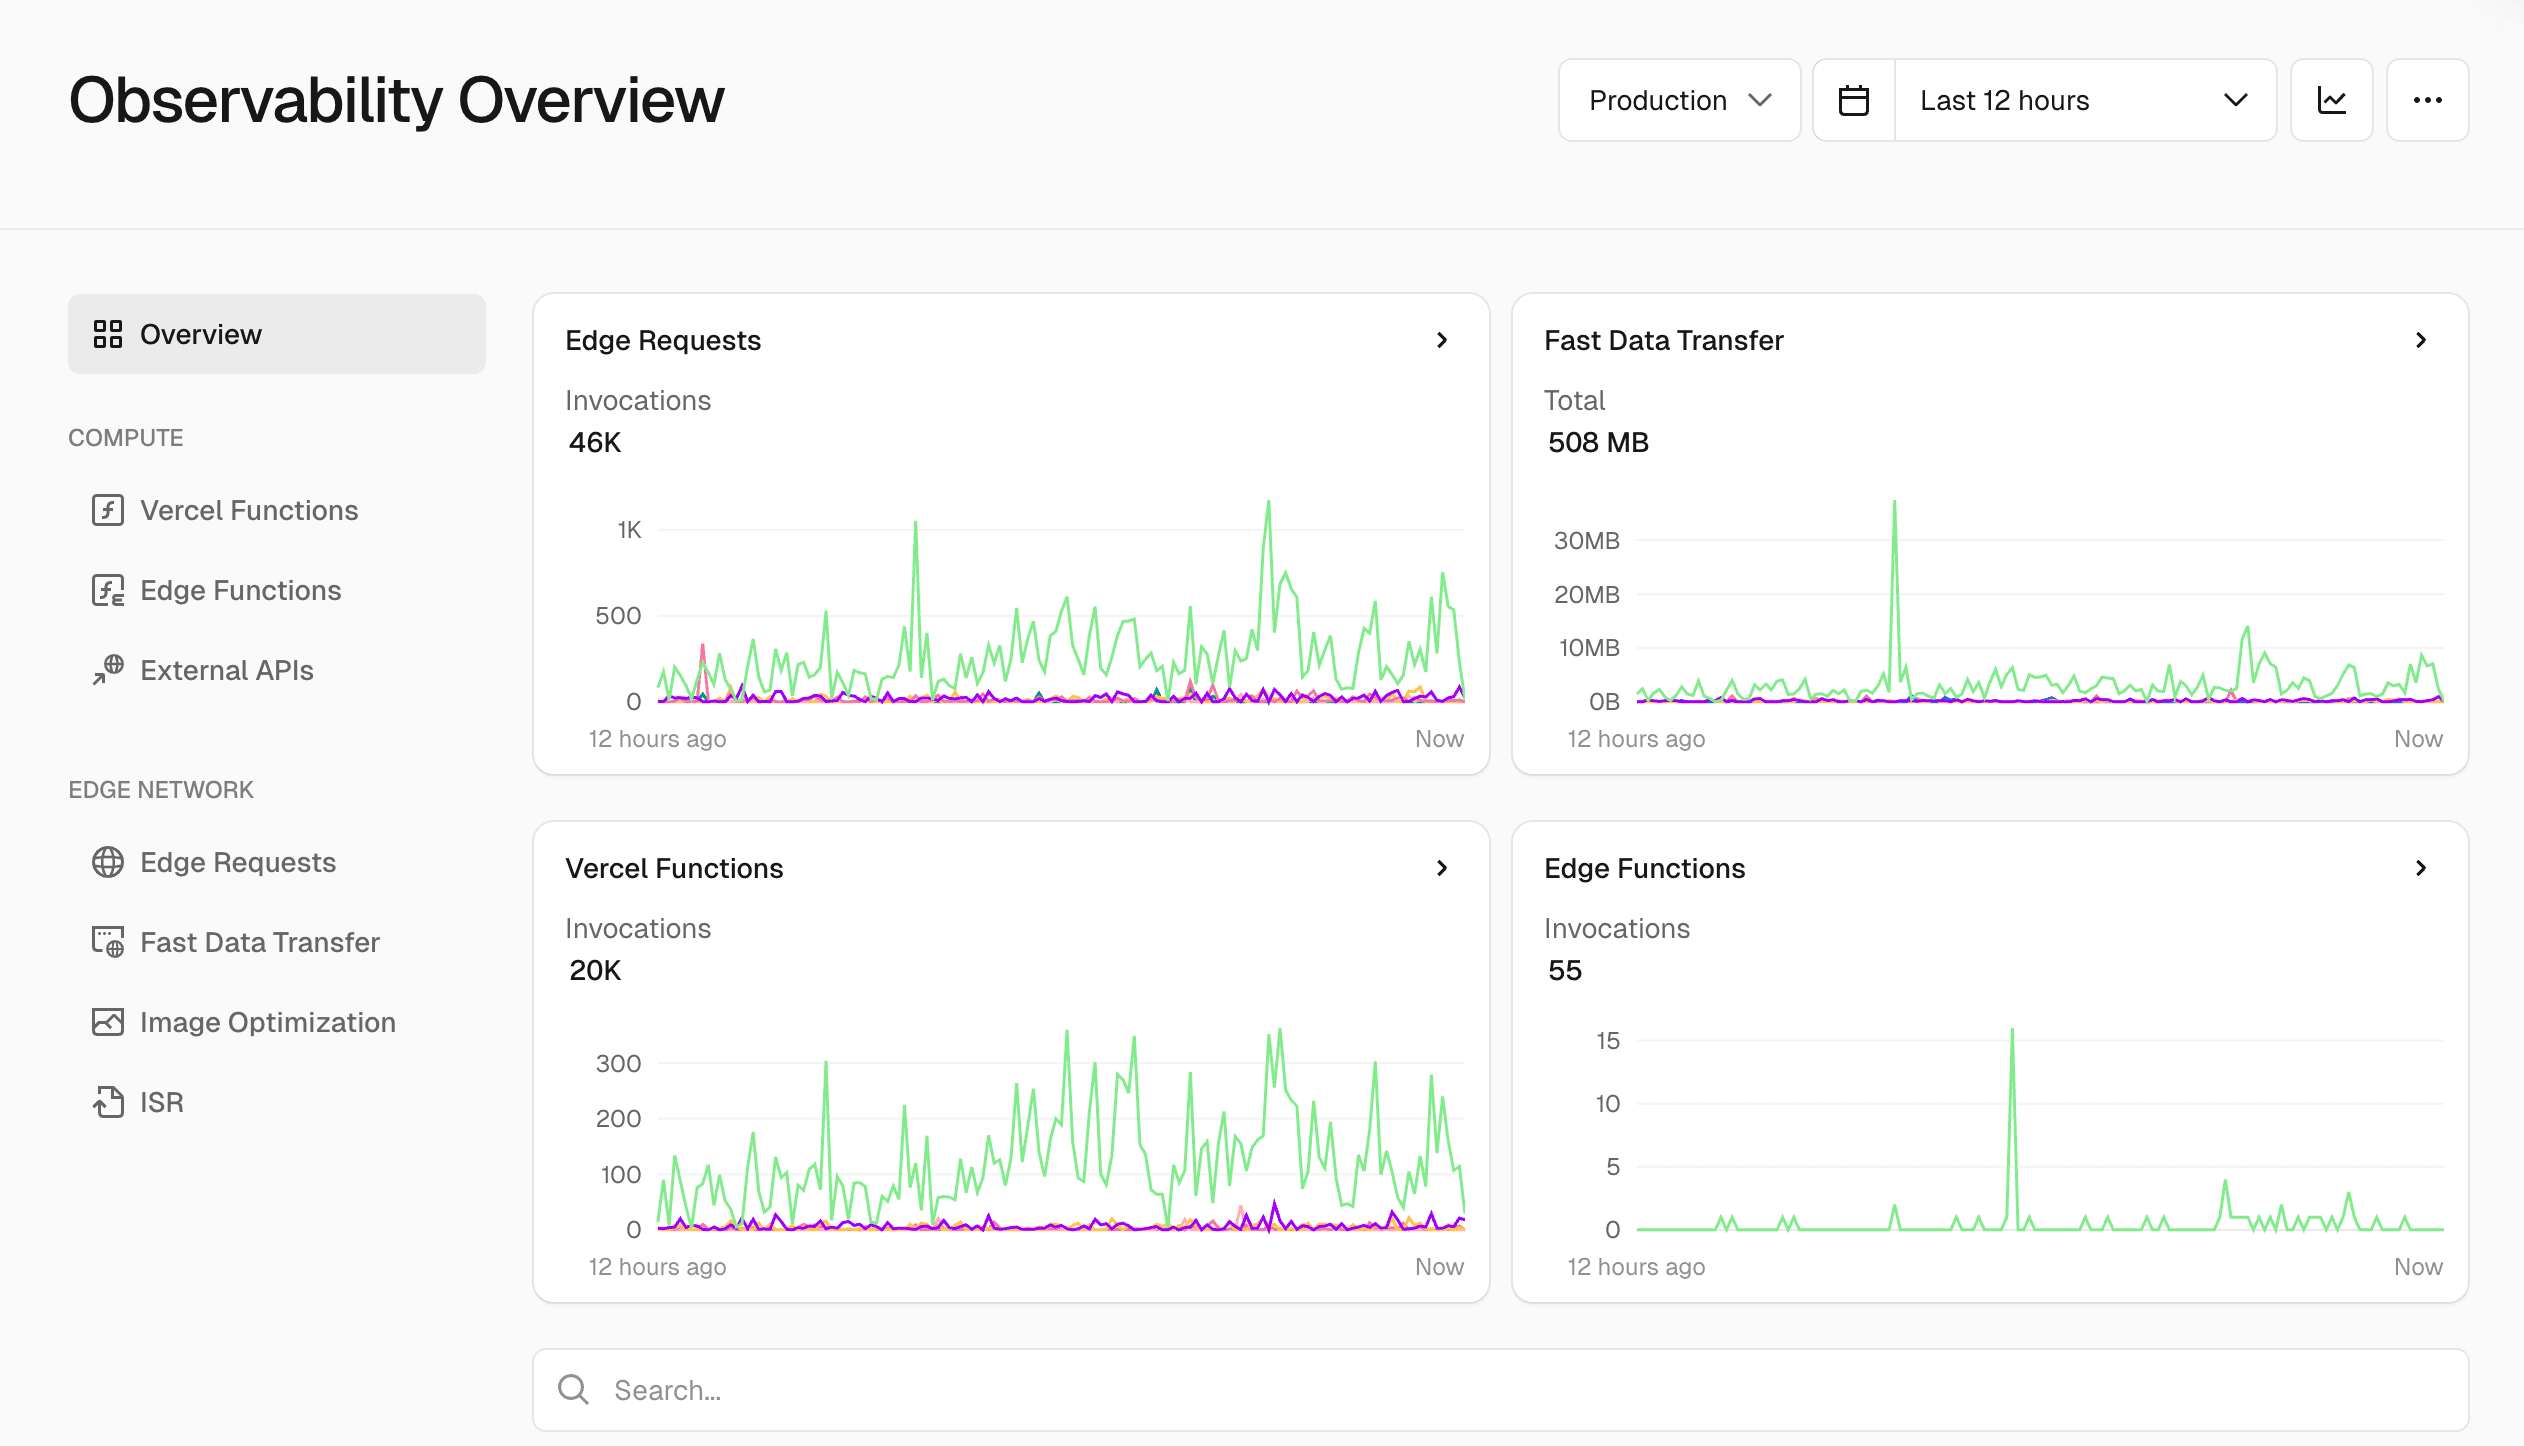Open Image Optimization in the sidebar
This screenshot has width=2524, height=1446.
pyautogui.click(x=267, y=1022)
